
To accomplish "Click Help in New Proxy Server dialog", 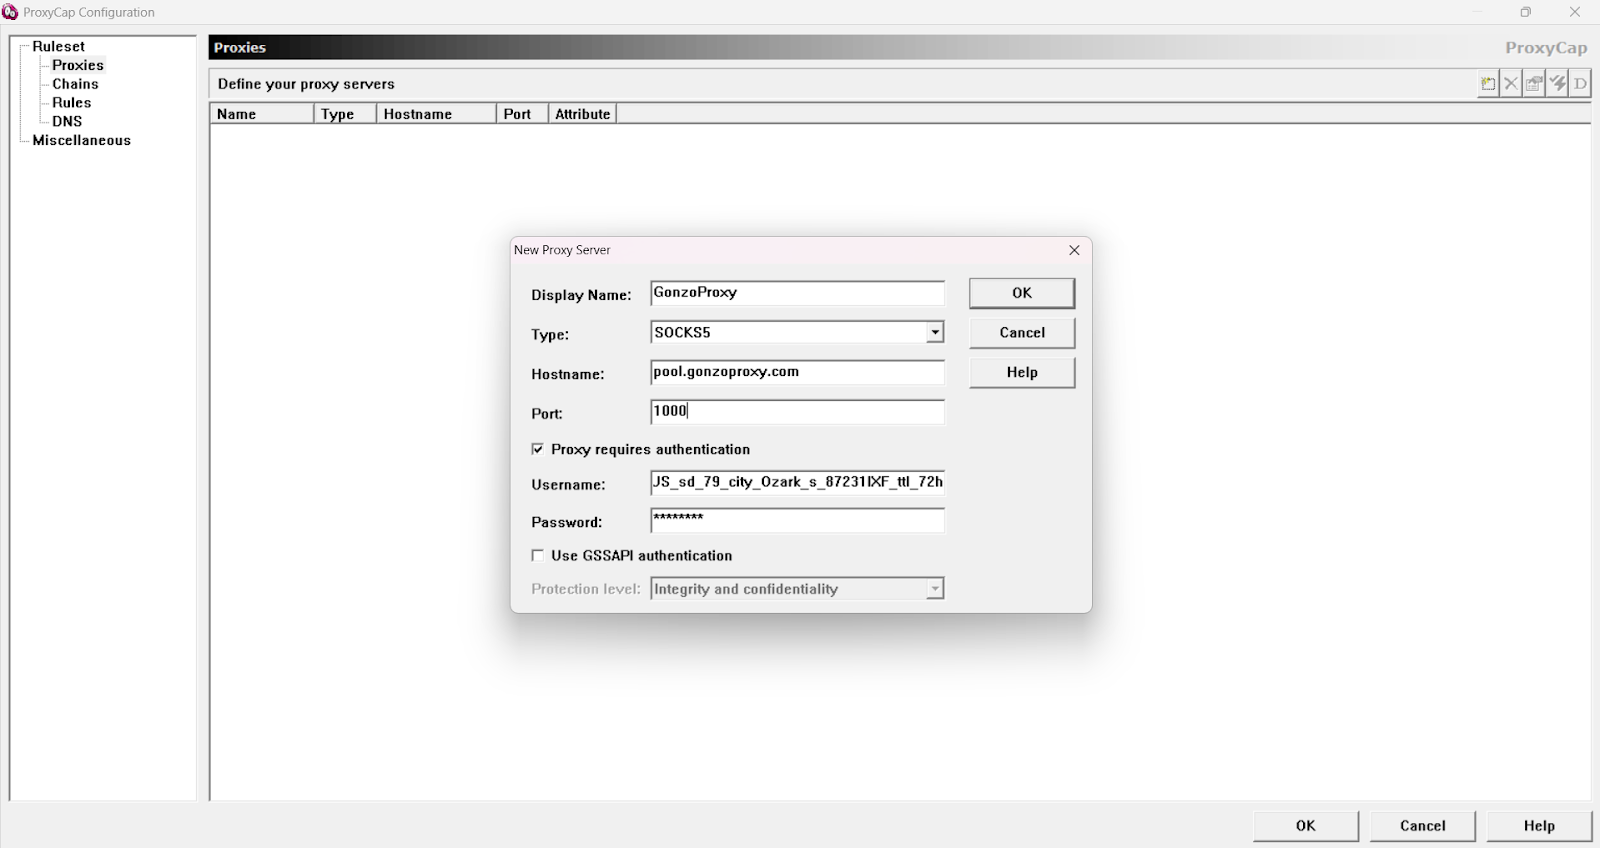I will [x=1022, y=372].
